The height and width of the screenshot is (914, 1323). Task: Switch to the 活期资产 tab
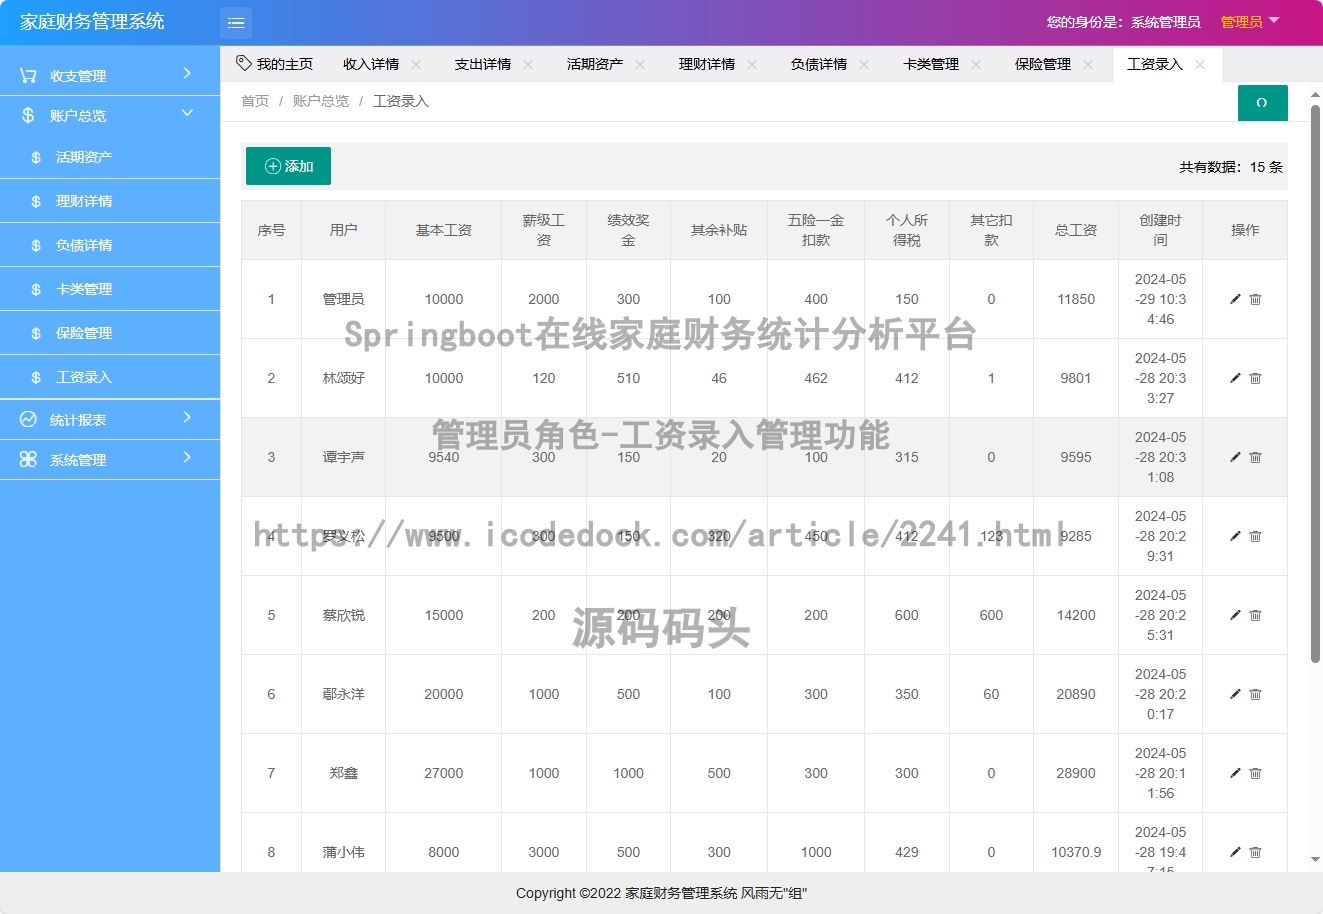[595, 64]
